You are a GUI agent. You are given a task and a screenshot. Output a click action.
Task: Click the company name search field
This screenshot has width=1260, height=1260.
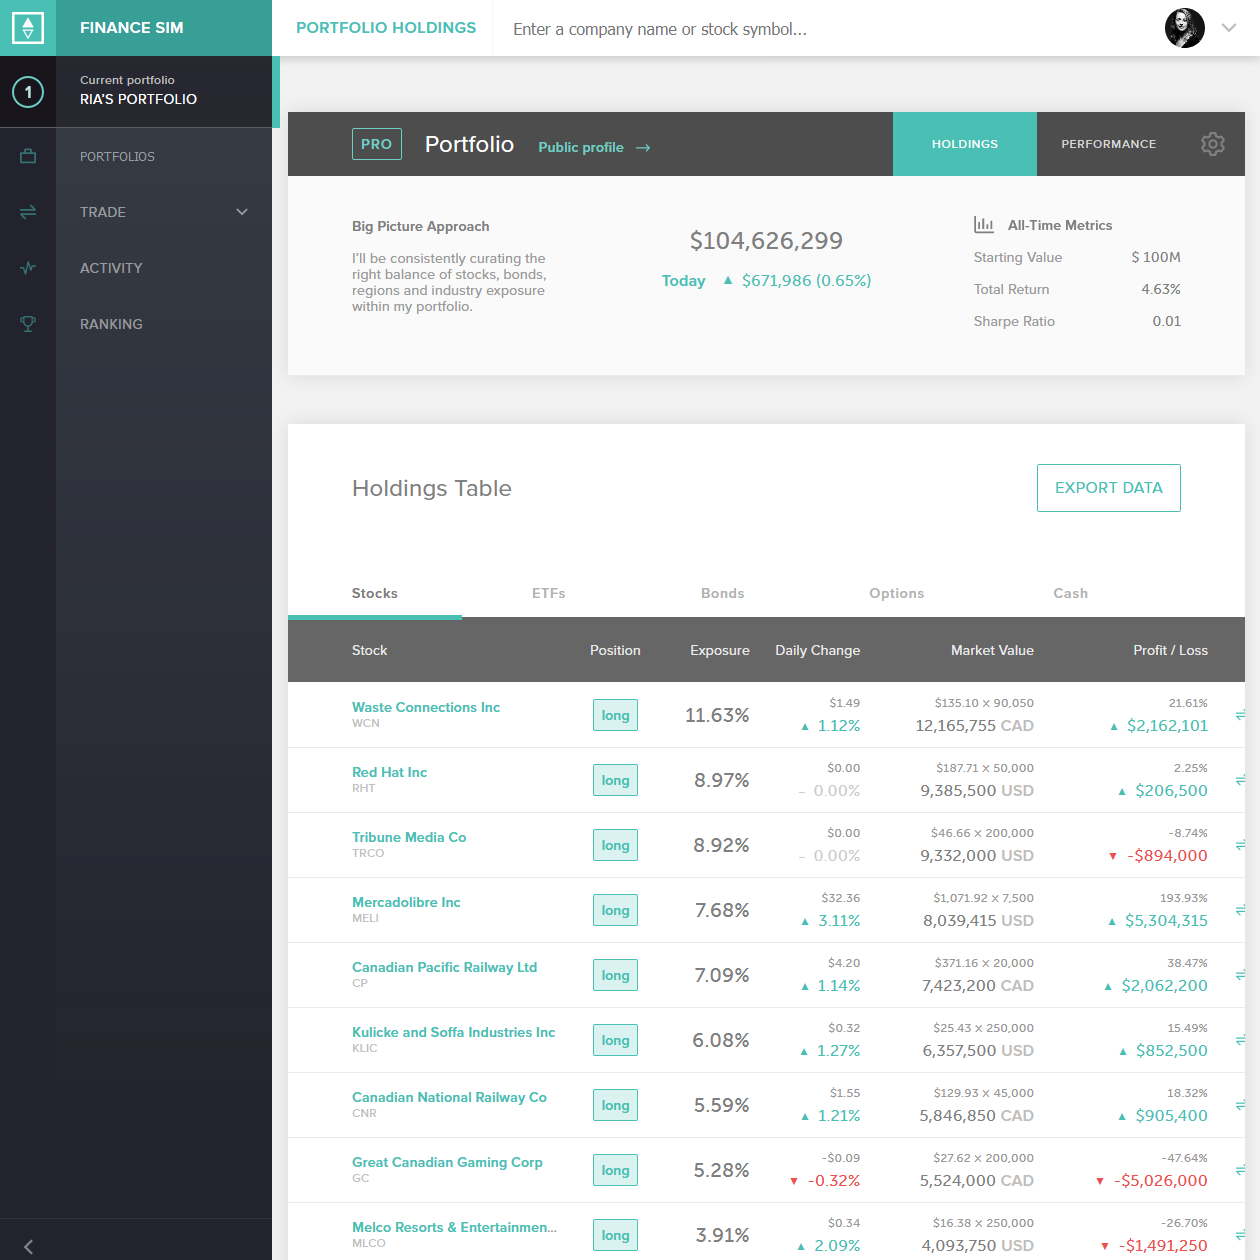pyautogui.click(x=820, y=29)
